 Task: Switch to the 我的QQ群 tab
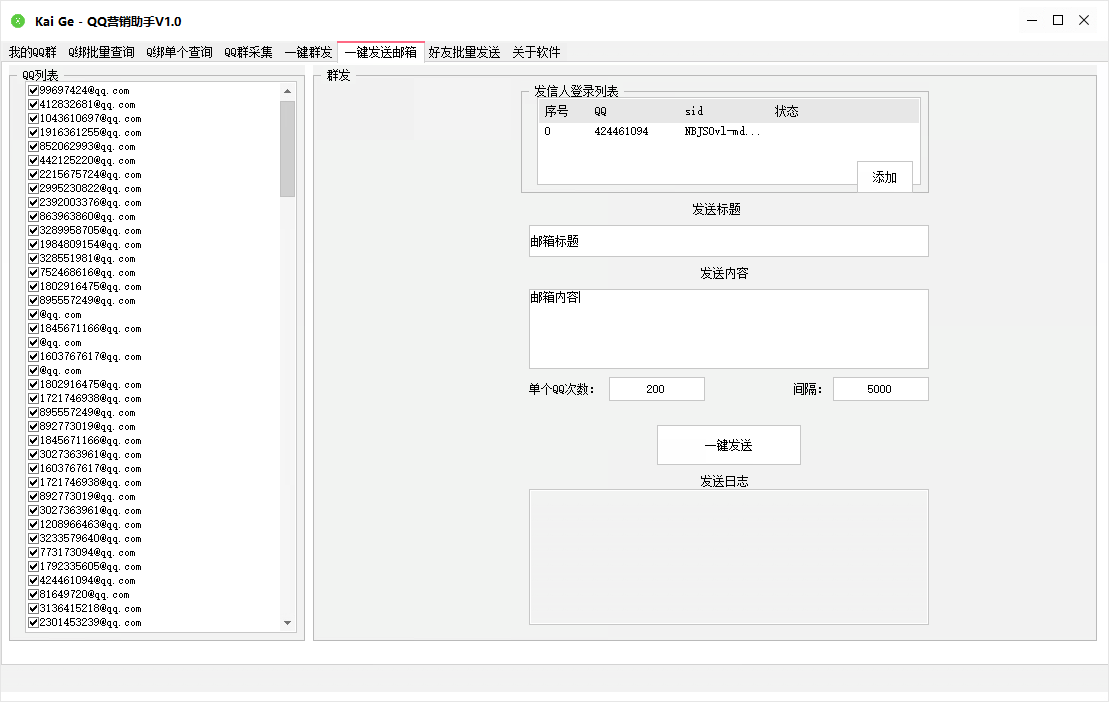click(x=32, y=52)
